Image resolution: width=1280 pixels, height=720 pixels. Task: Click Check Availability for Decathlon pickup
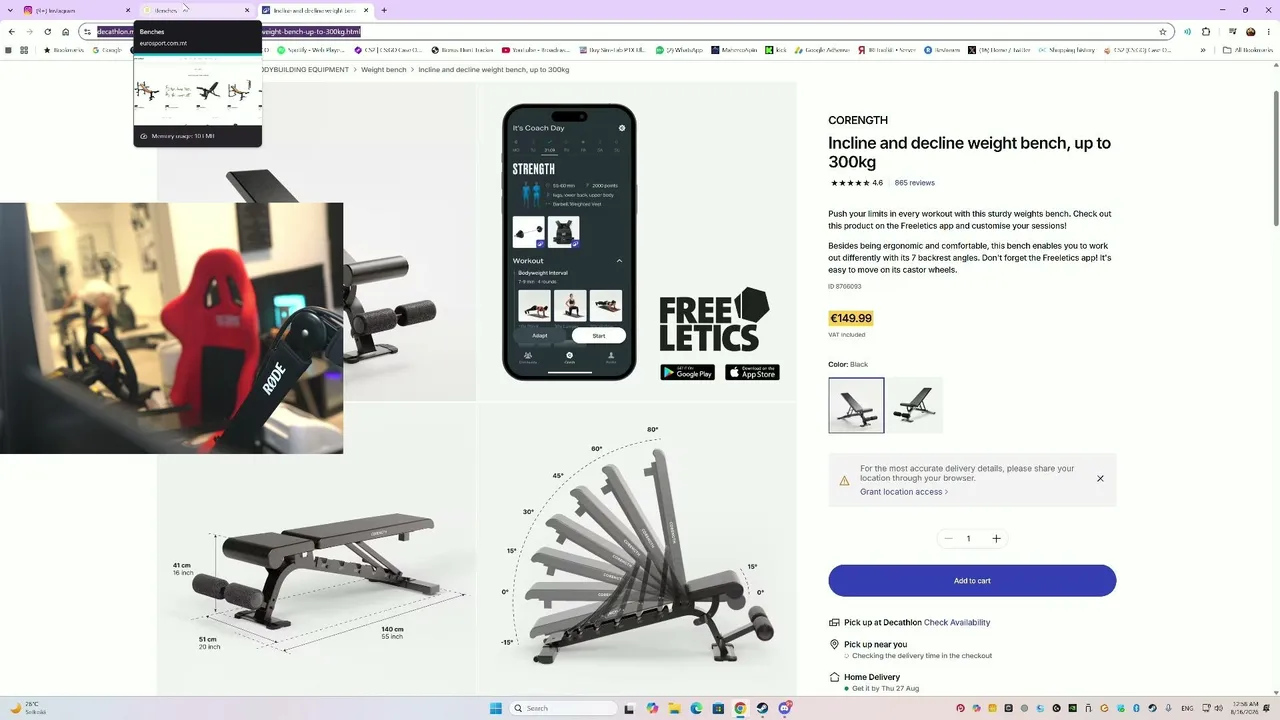click(x=957, y=623)
